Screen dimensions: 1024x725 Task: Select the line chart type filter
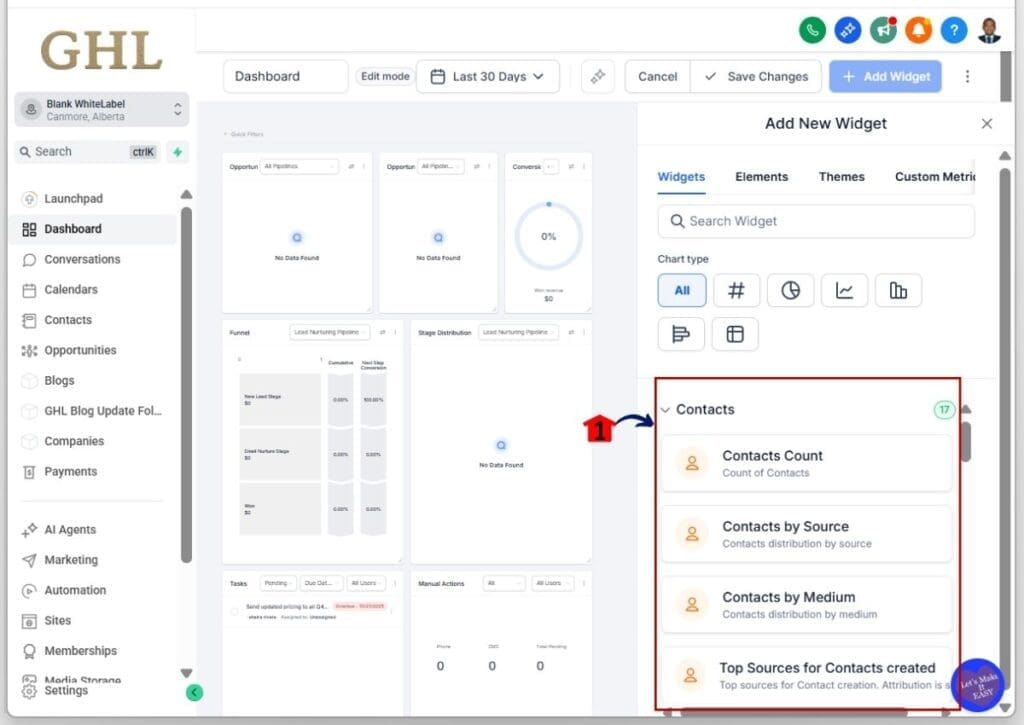pos(844,290)
